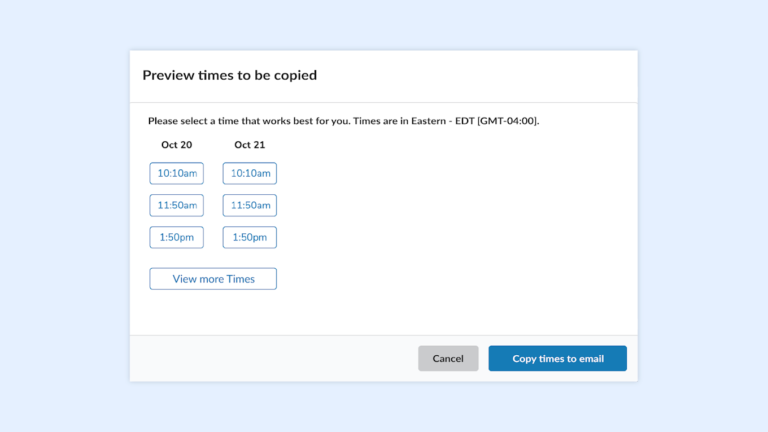
Task: Choose the 11:50am slot under Oct 21
Action: pos(250,205)
